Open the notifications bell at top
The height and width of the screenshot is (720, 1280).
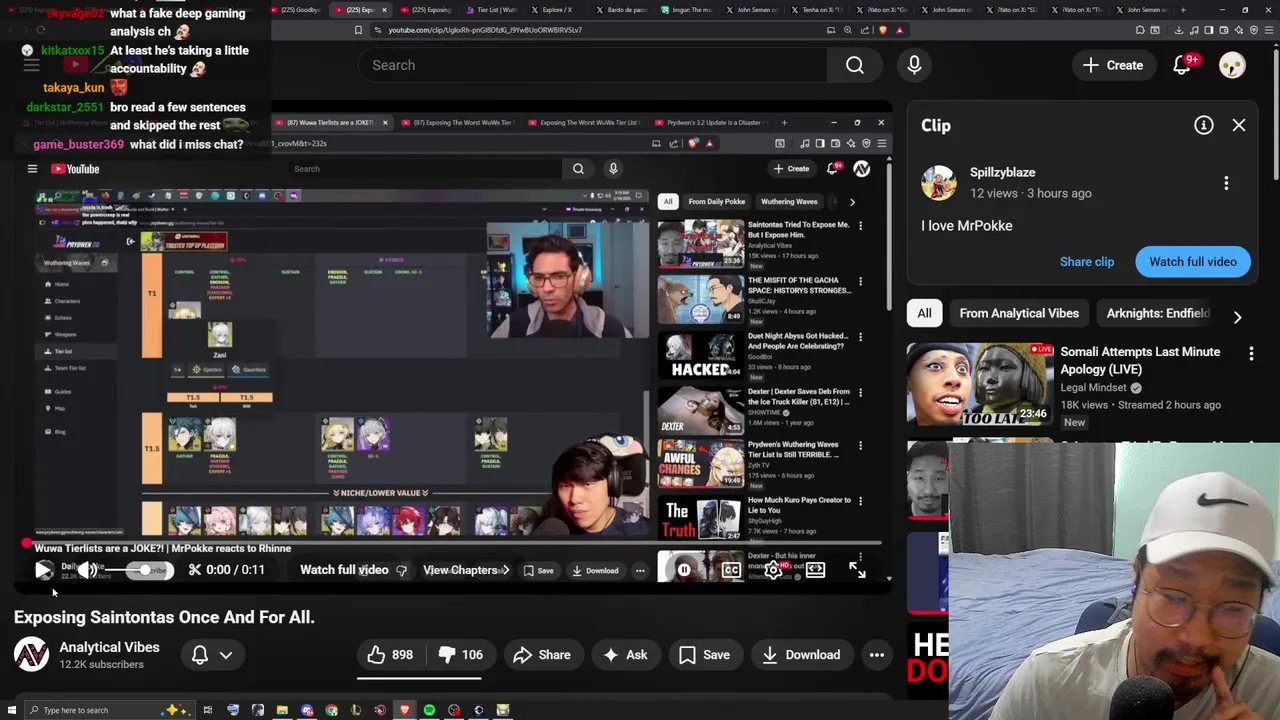point(1181,65)
